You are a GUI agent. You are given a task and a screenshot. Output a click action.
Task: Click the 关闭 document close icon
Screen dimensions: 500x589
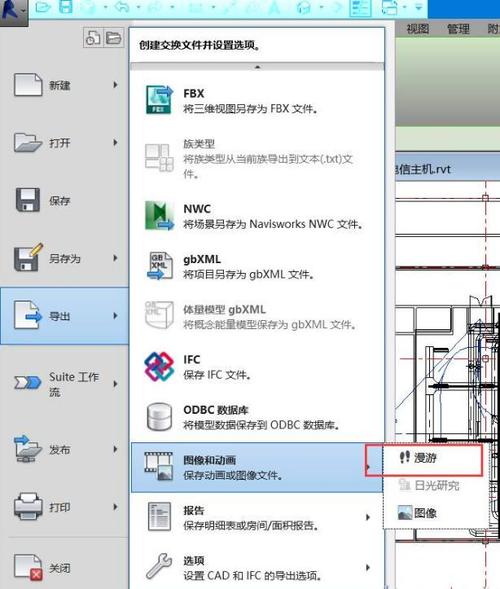28,567
